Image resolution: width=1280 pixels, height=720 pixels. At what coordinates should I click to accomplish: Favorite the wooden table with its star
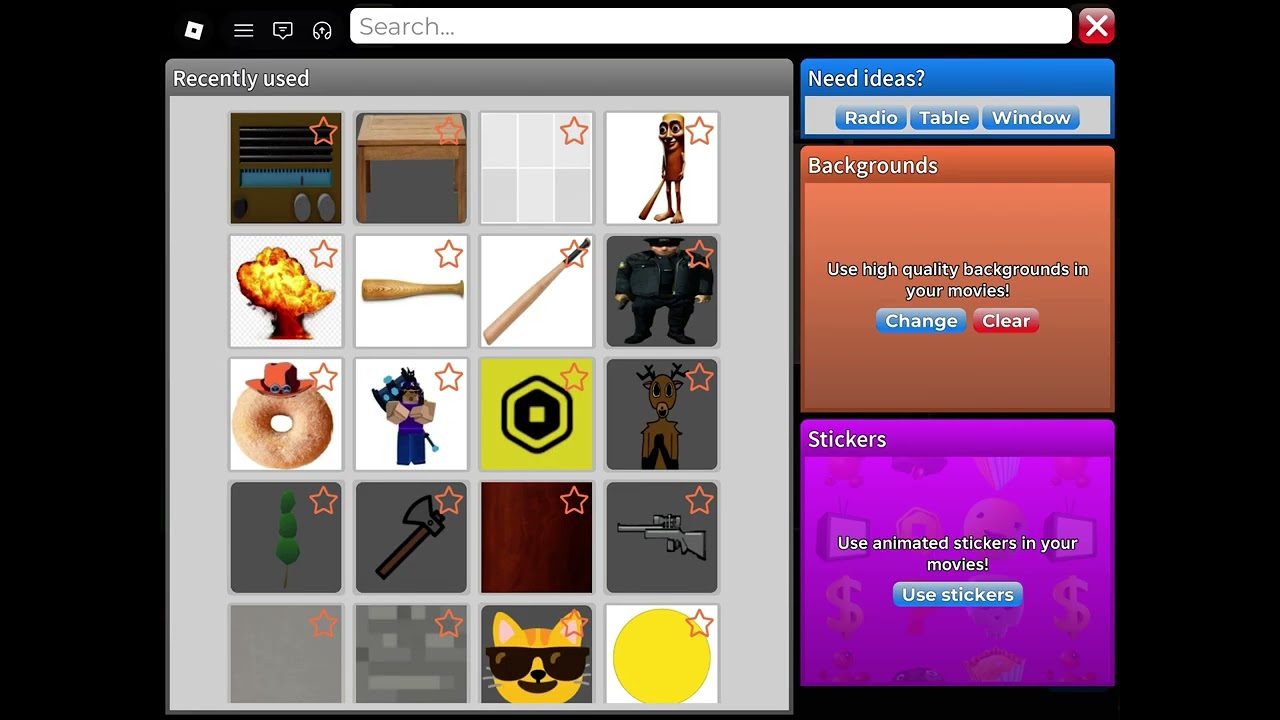tap(449, 131)
